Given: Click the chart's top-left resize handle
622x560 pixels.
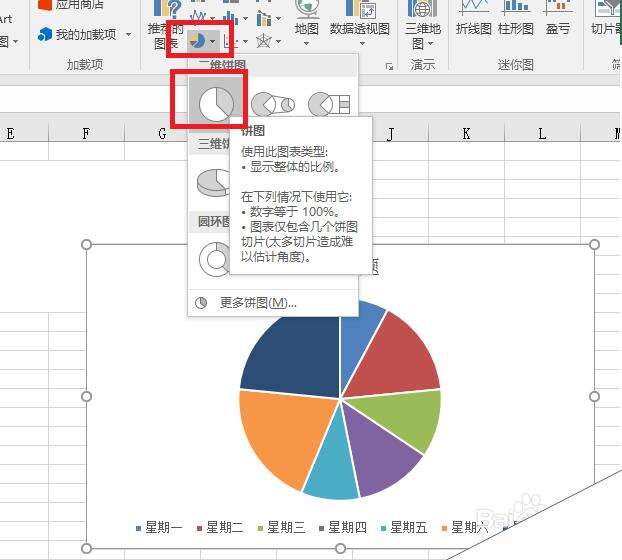Looking at the screenshot, I should [x=86, y=244].
